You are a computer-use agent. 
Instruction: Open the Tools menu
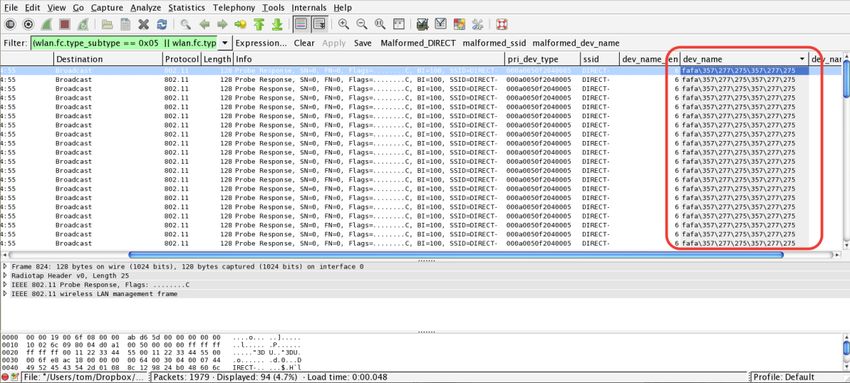point(273,8)
